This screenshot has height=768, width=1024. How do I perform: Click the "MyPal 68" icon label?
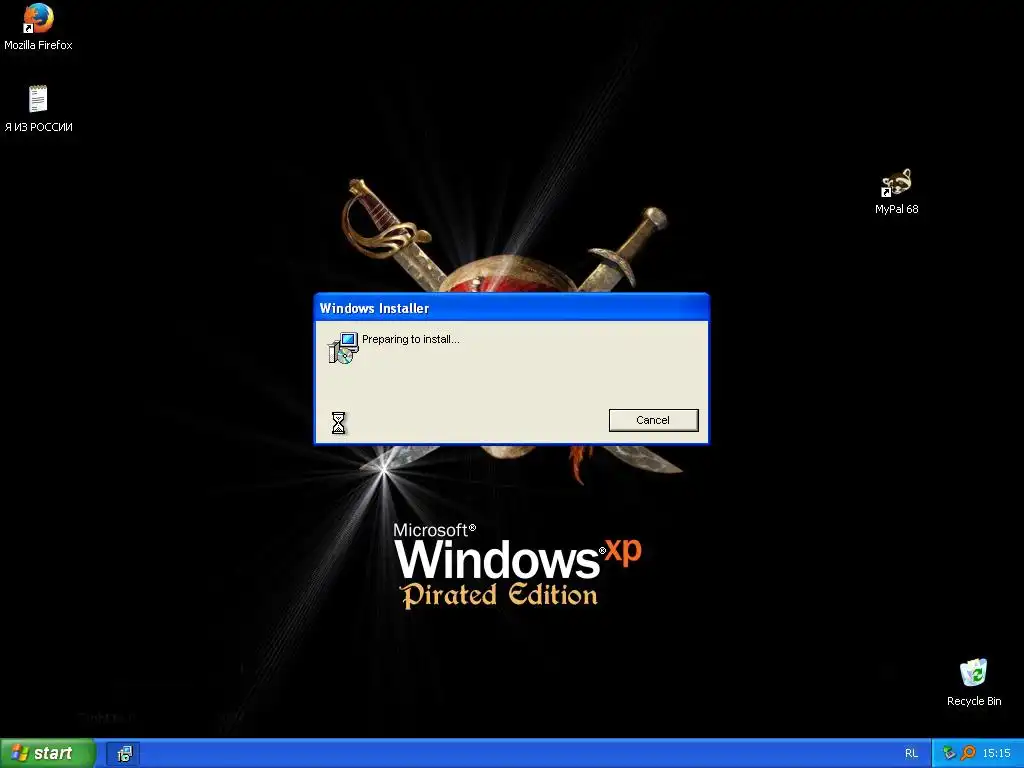[x=896, y=209]
